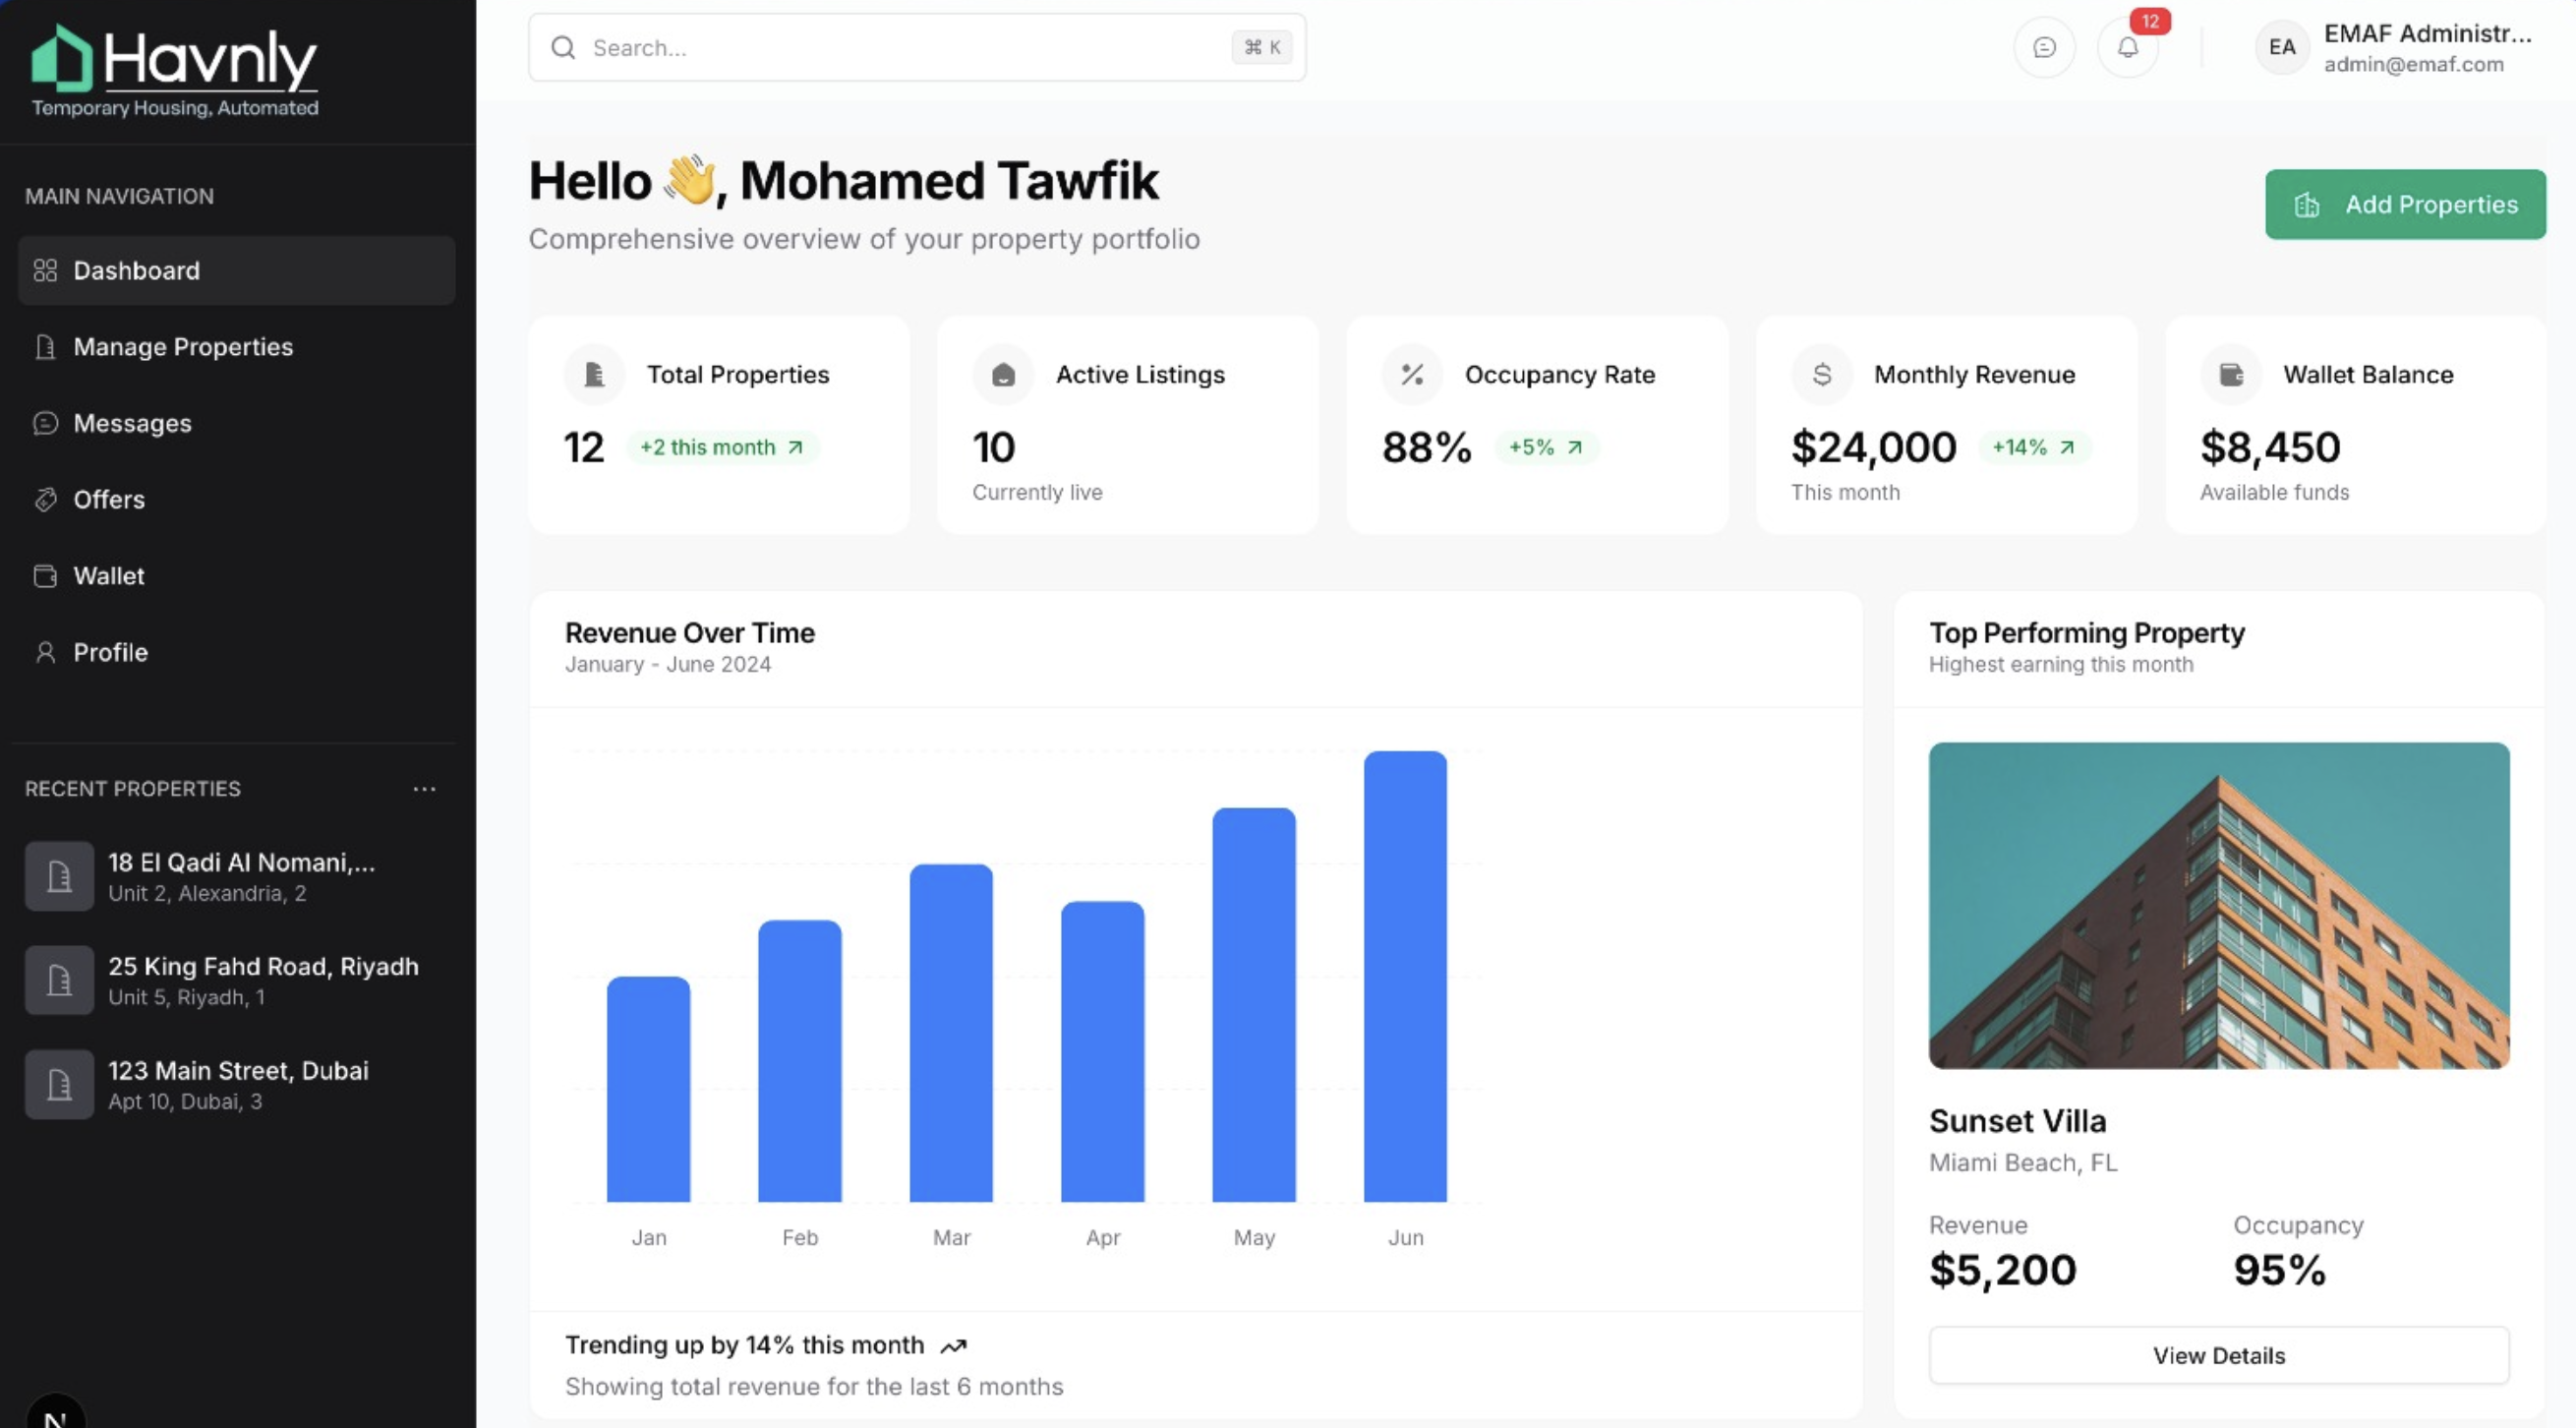This screenshot has height=1428, width=2576.
Task: Click the June bar in revenue chart
Action: point(1405,977)
